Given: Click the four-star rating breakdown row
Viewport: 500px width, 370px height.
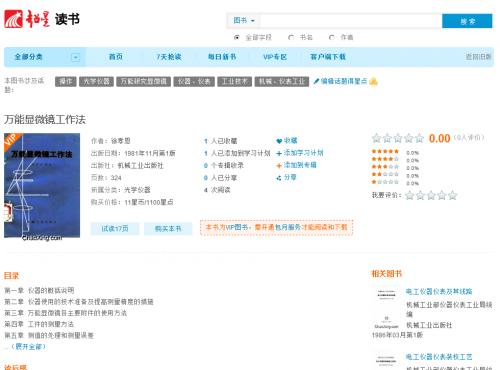Looking at the screenshot, I should pos(395,160).
